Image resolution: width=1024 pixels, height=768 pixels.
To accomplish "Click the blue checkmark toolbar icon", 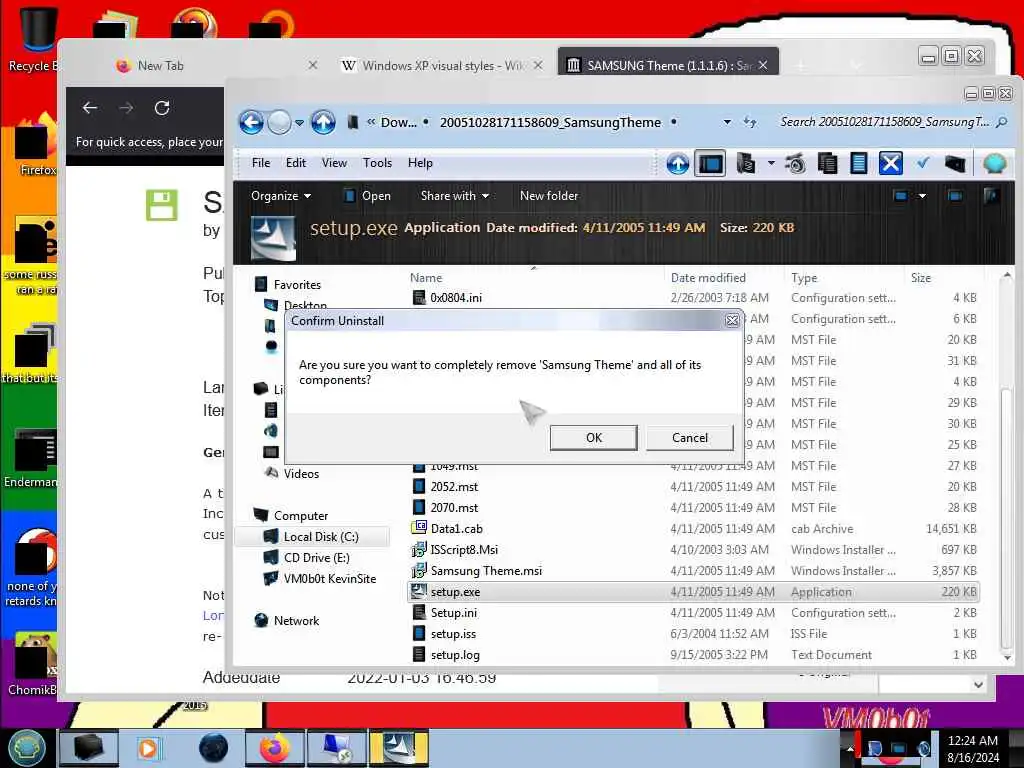I will [922, 163].
